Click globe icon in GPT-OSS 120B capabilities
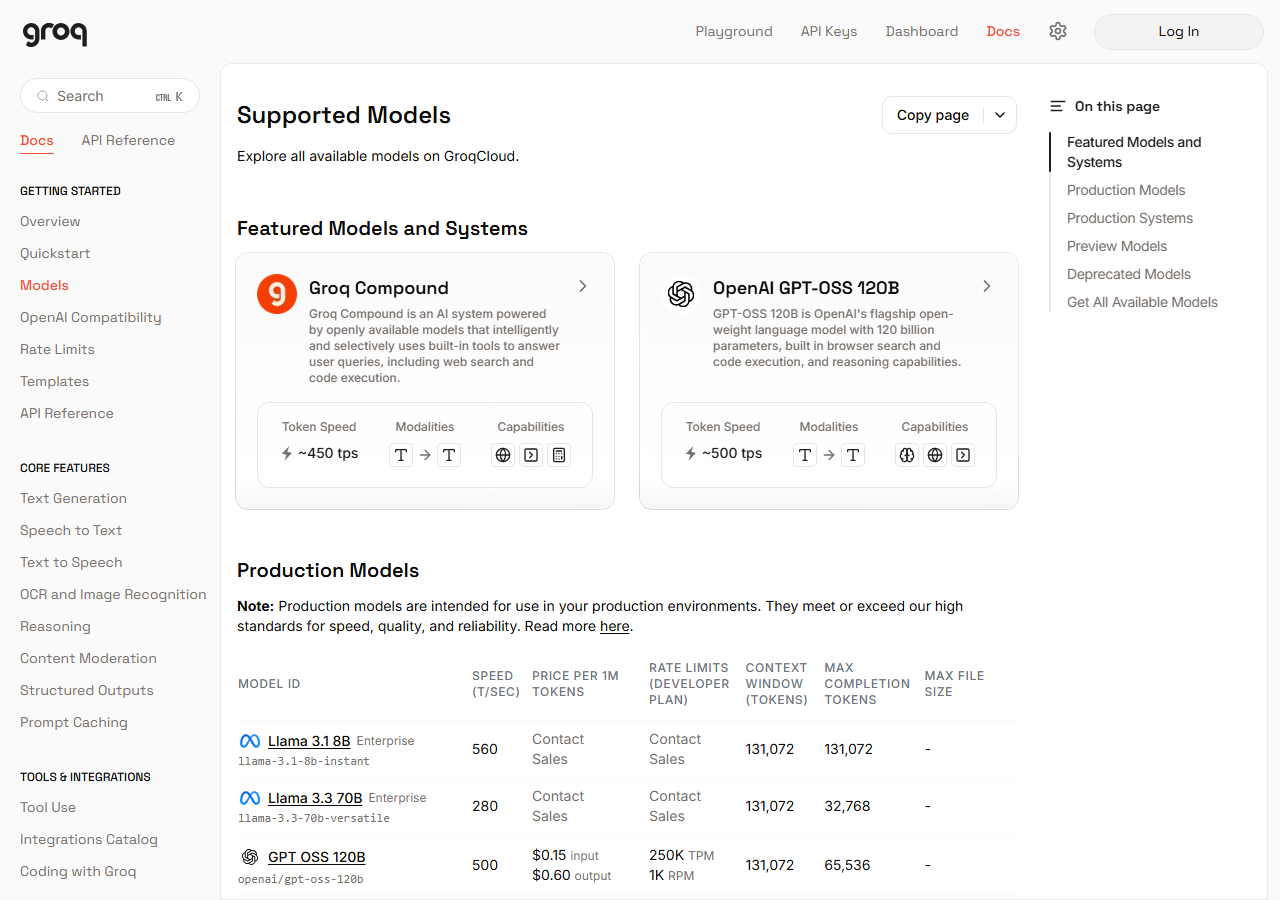The height and width of the screenshot is (900, 1280). pos(935,455)
